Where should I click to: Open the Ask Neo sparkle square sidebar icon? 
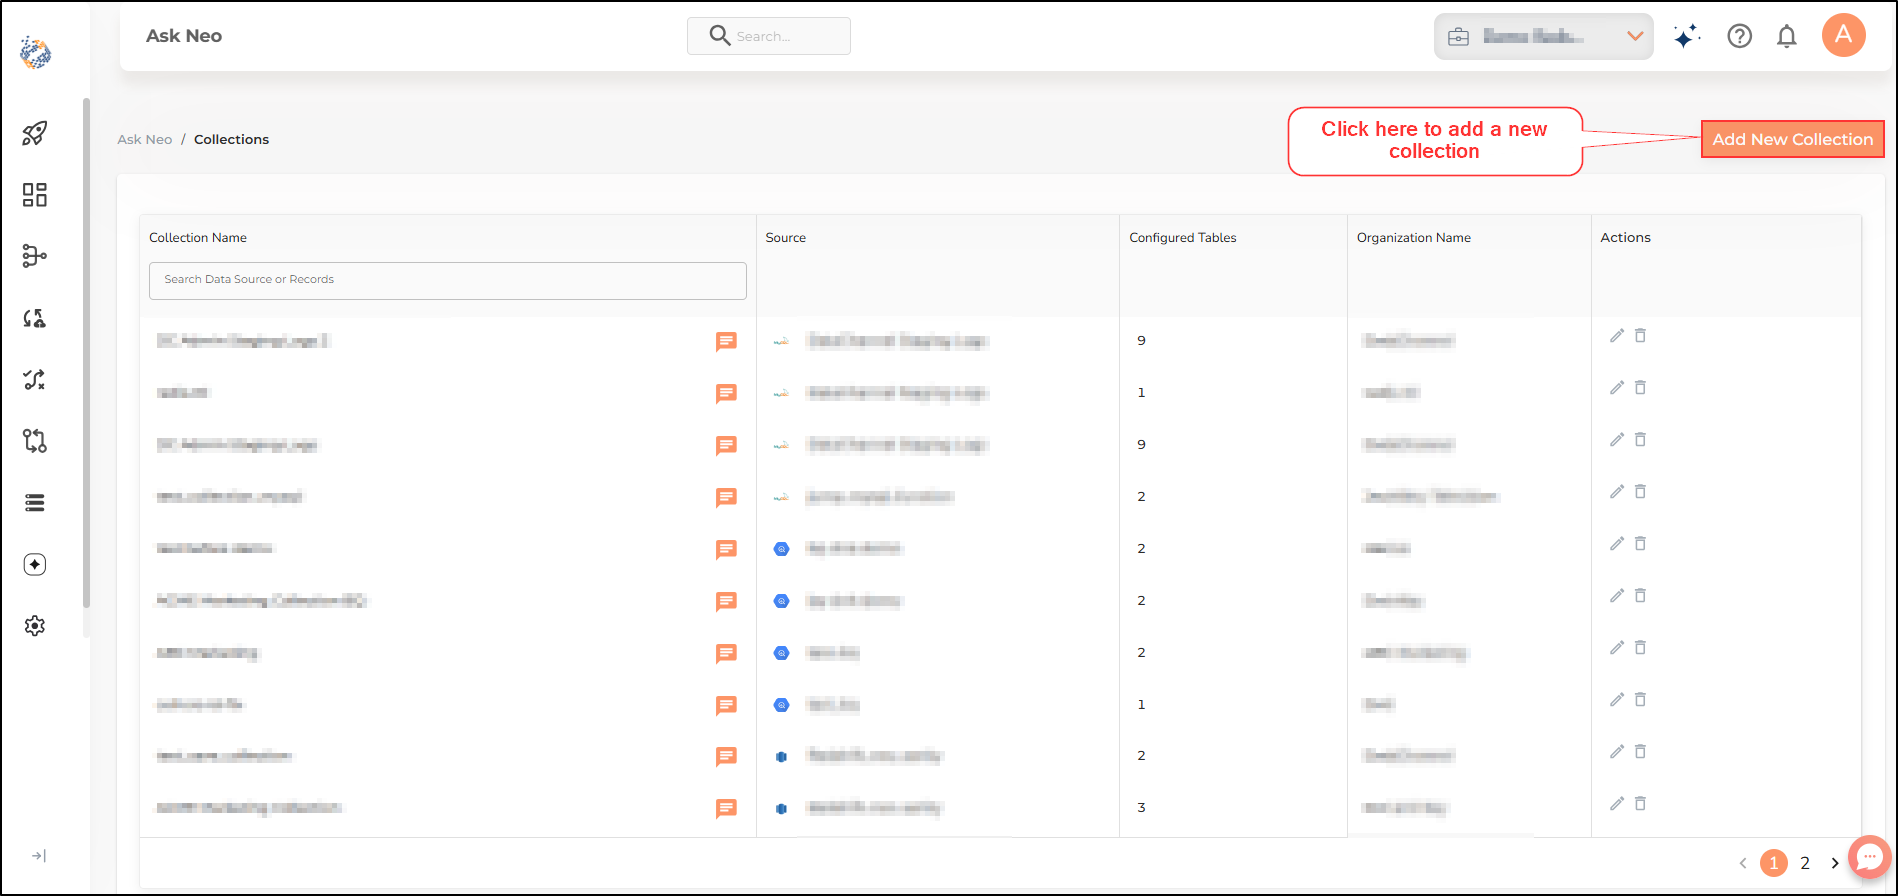[35, 565]
